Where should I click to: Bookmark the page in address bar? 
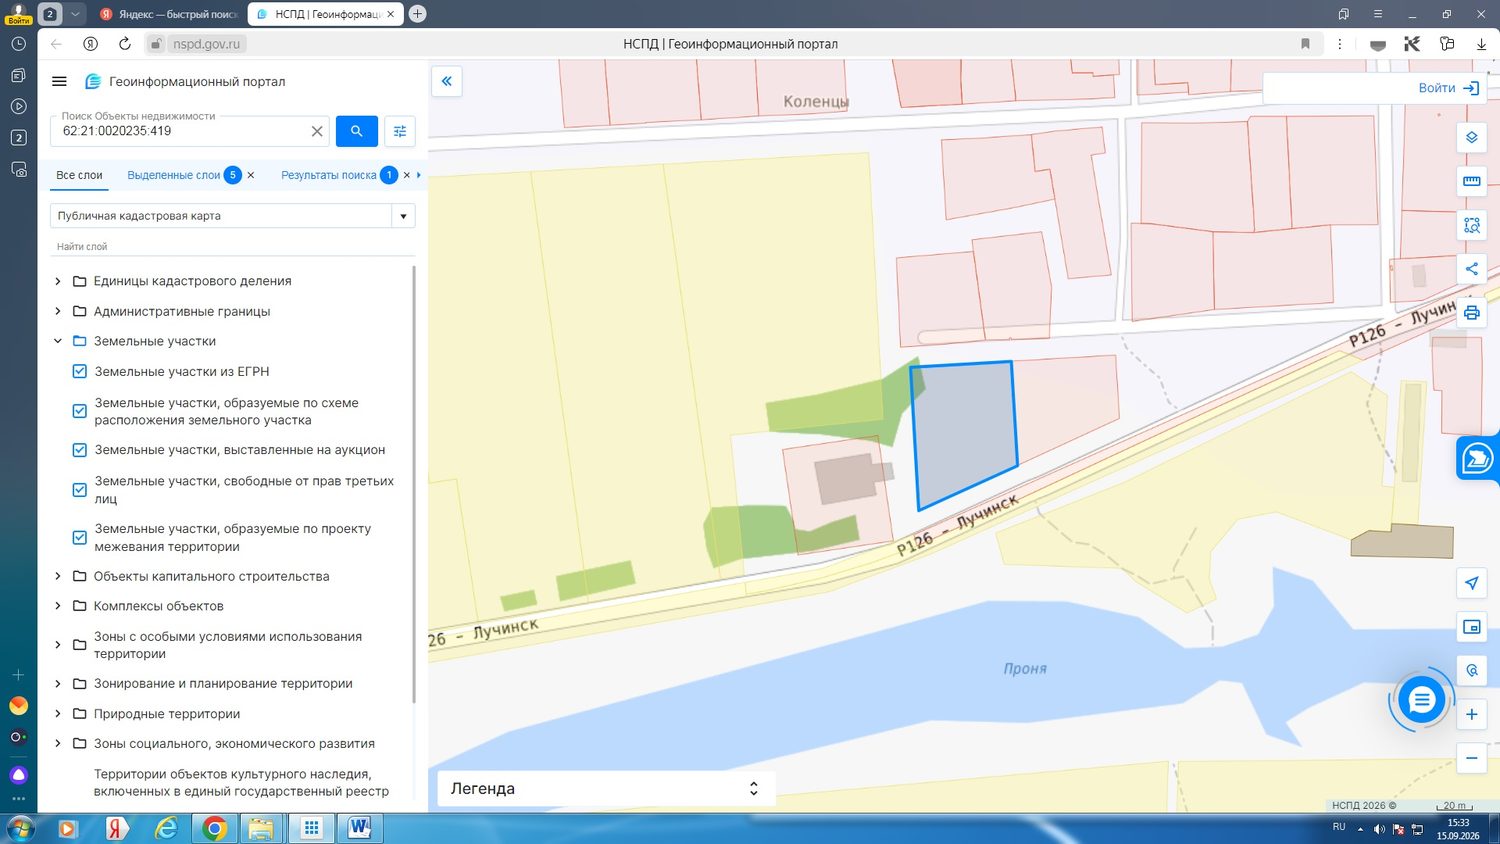pos(1305,44)
